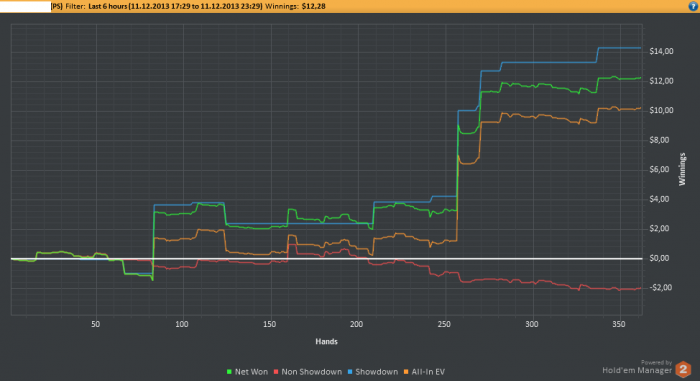Click the -$2,00 axis label
The width and height of the screenshot is (700, 381).
[661, 288]
